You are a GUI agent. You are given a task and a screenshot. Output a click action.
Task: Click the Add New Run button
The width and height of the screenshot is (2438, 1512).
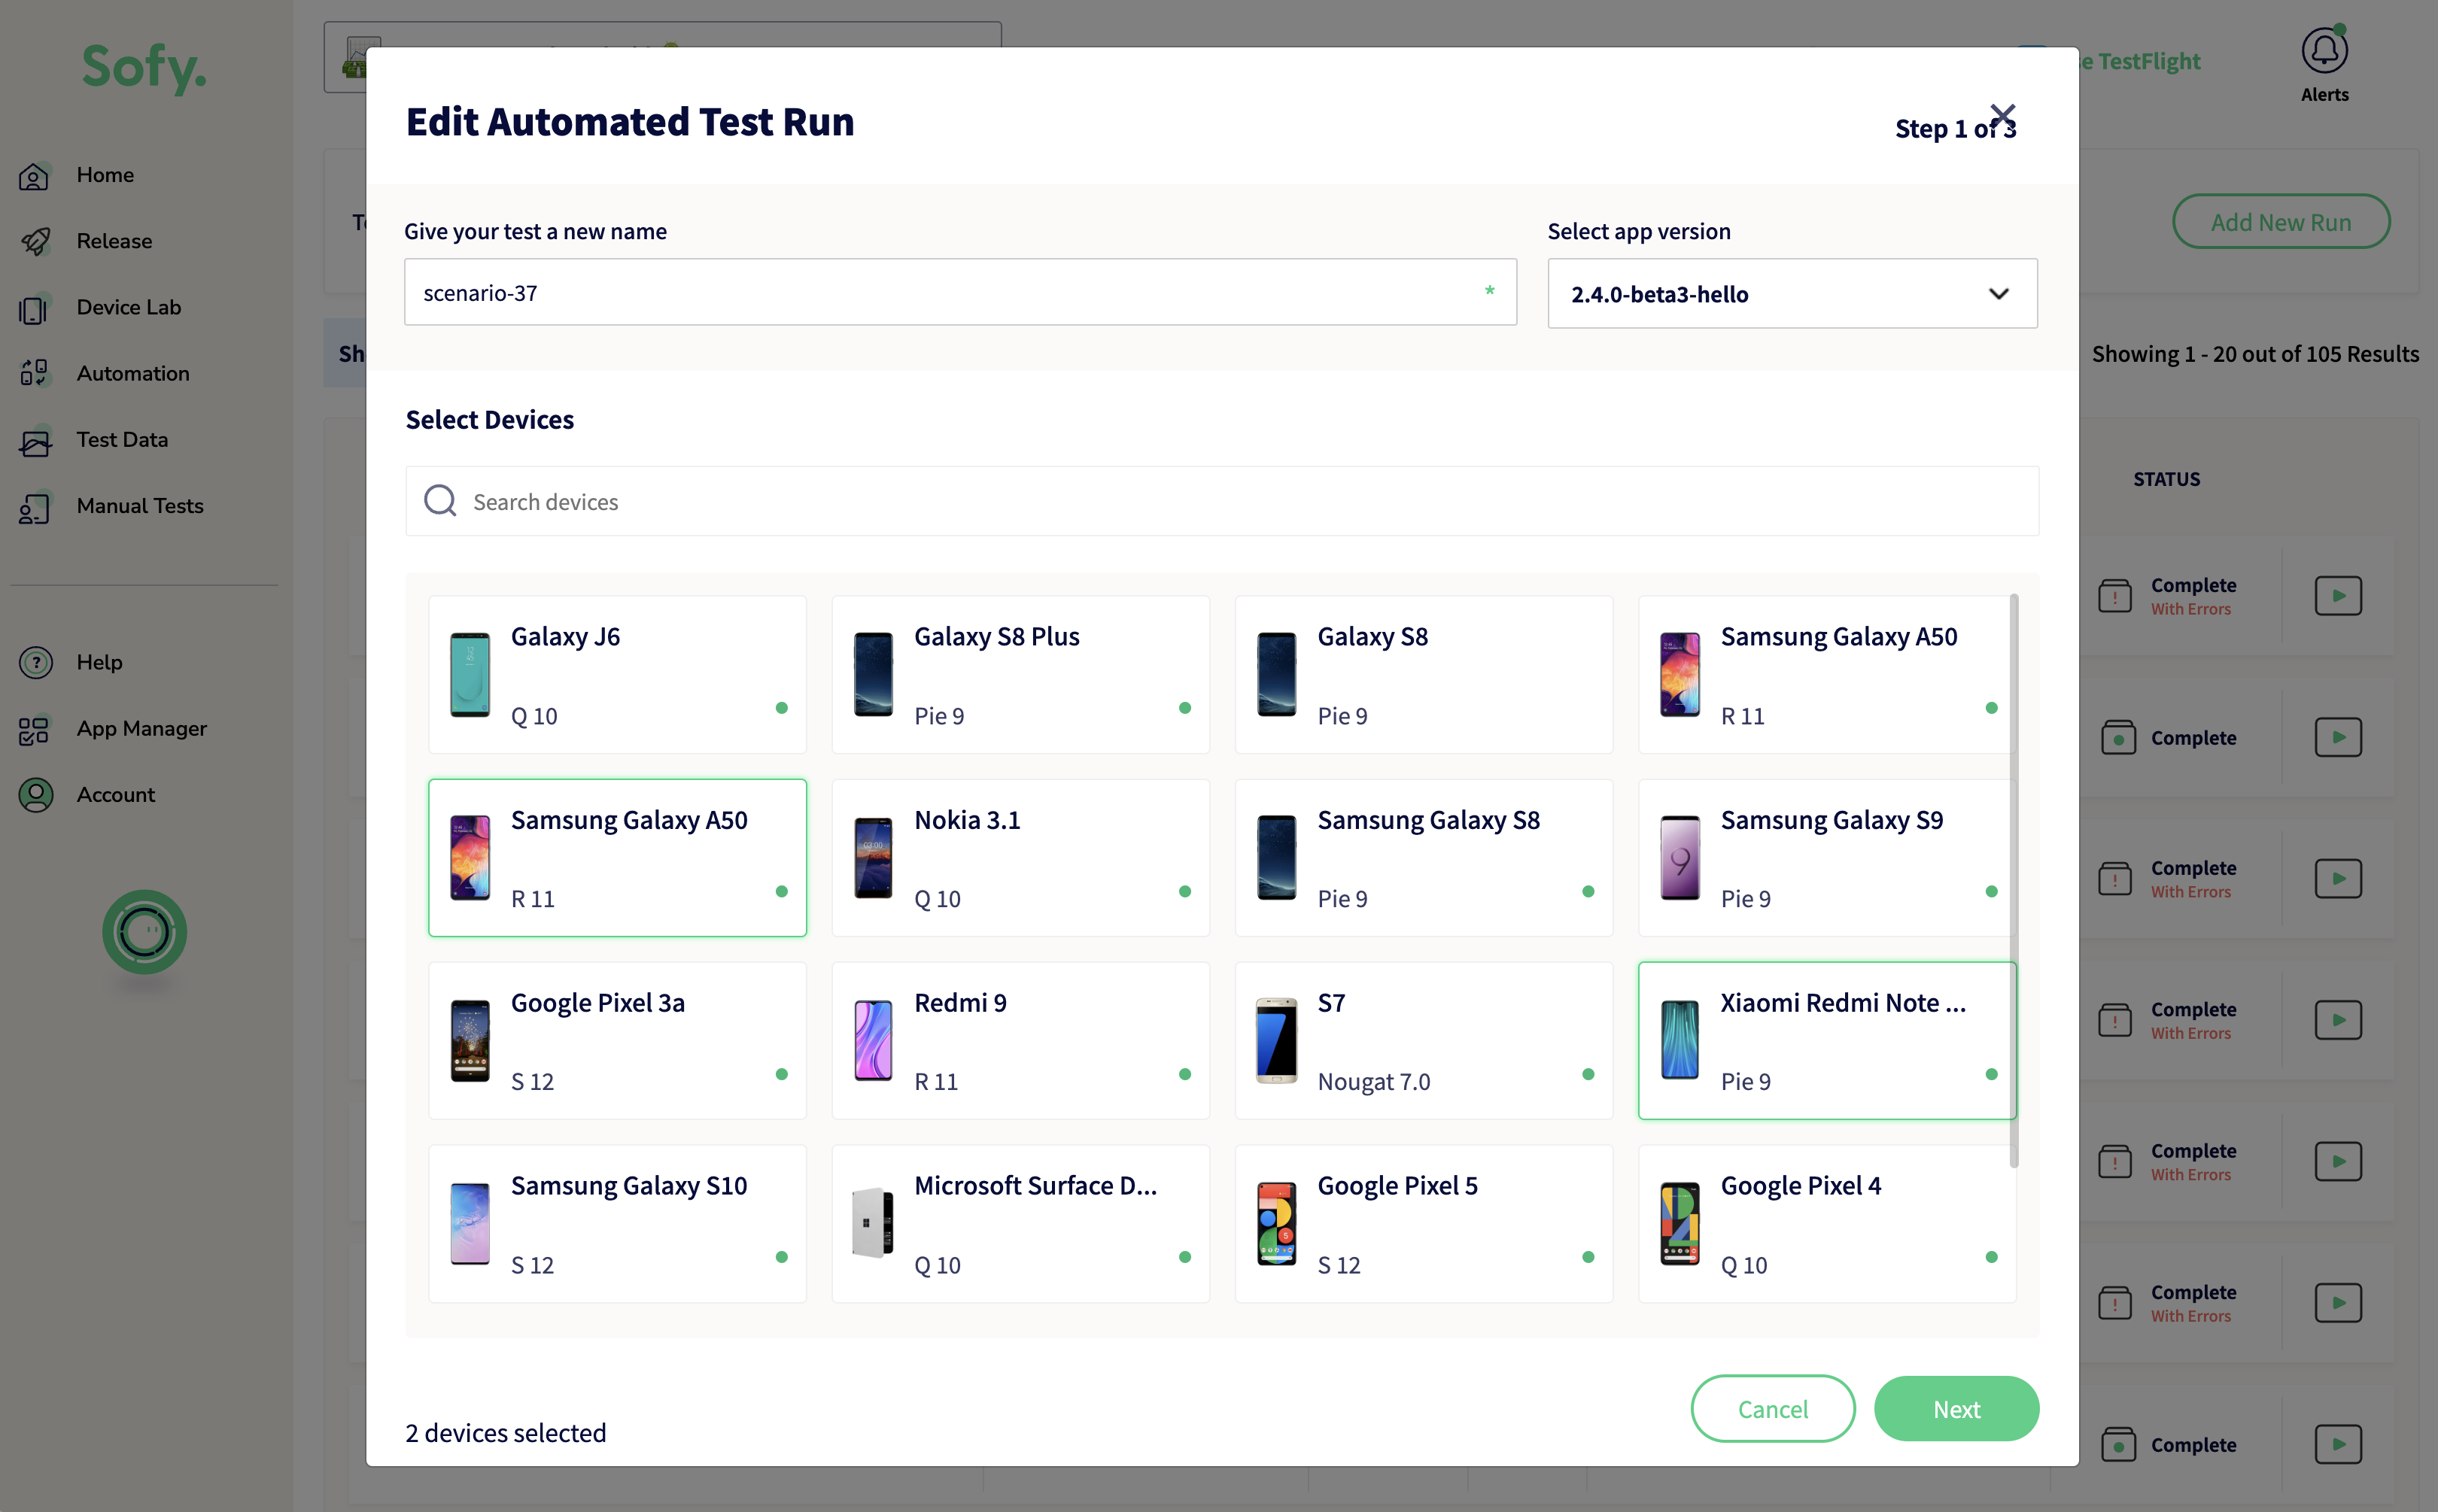pyautogui.click(x=2280, y=222)
